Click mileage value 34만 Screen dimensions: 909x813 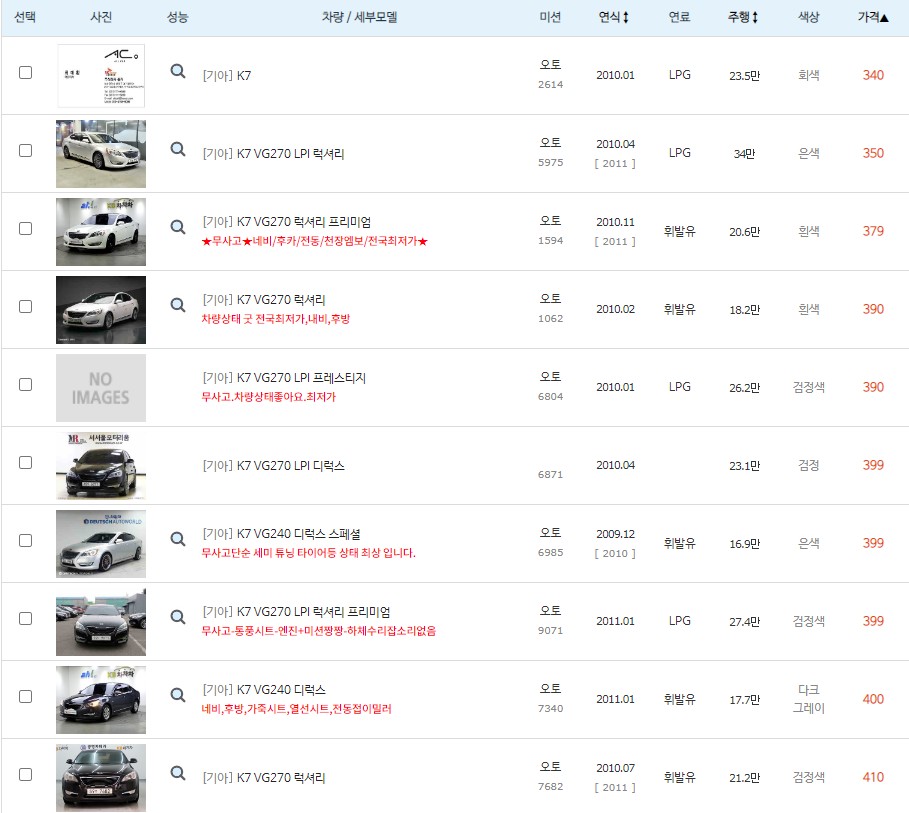[744, 154]
